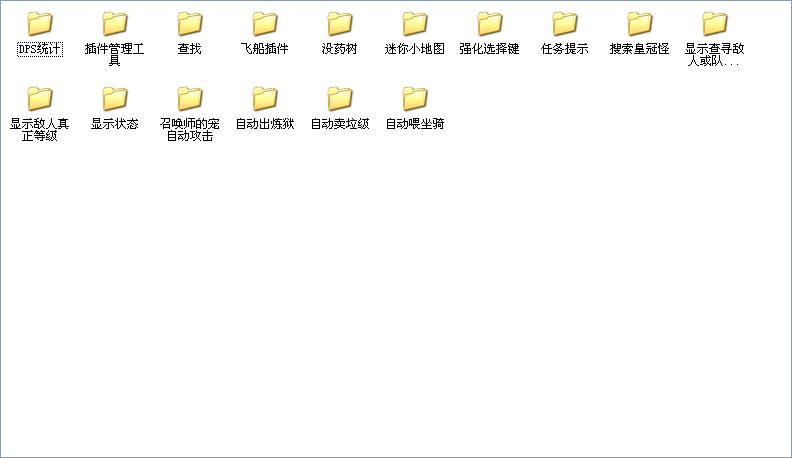Click the 召唤师的宠自动攻击 folder icon
This screenshot has height=458, width=792.
pos(189,98)
